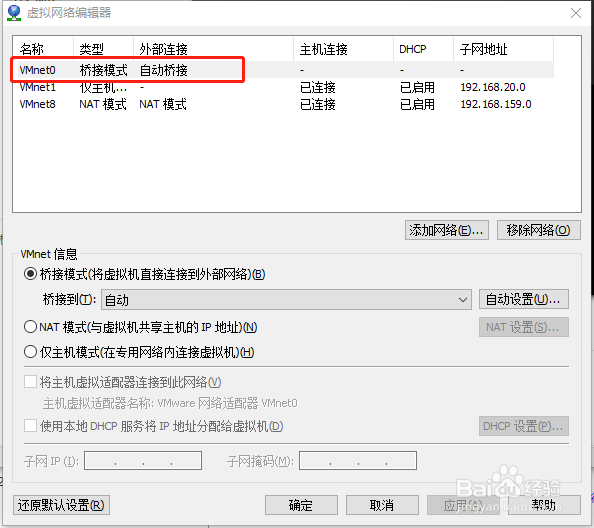Click the 子网地址 column header

point(503,49)
